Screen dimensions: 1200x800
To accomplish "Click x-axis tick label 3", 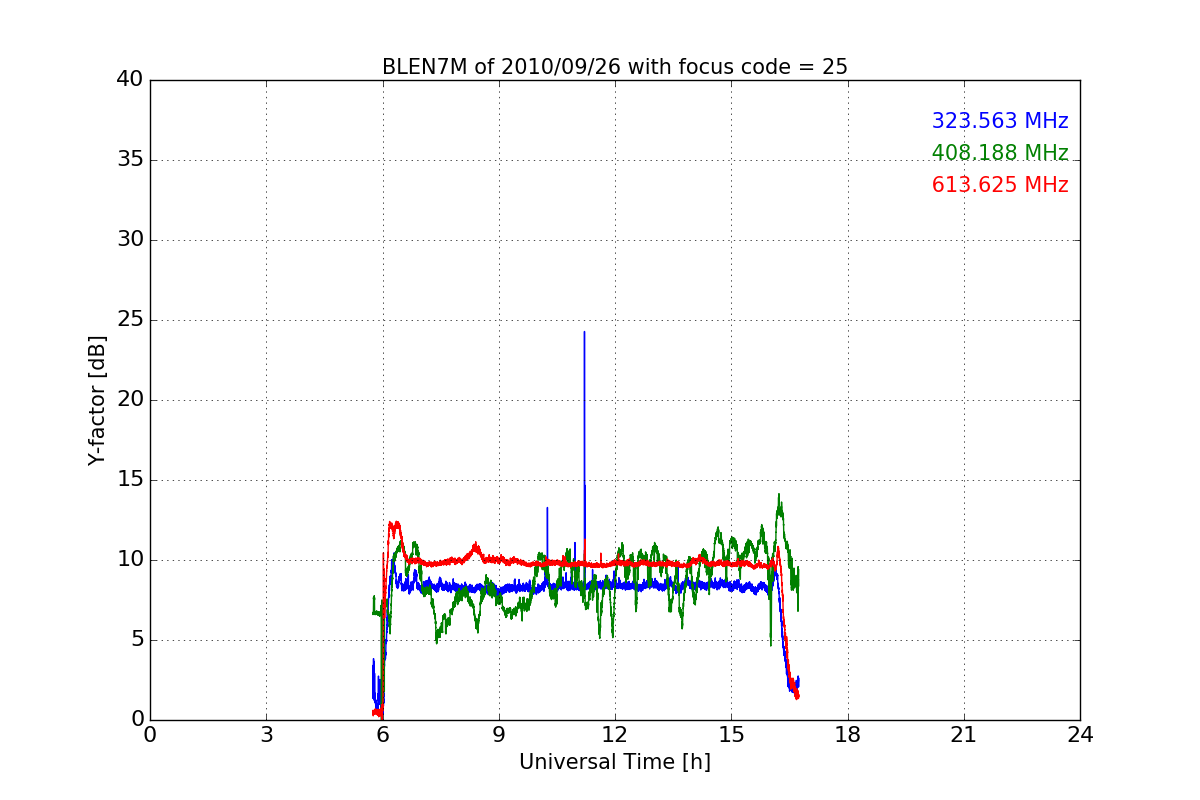I will click(x=266, y=735).
